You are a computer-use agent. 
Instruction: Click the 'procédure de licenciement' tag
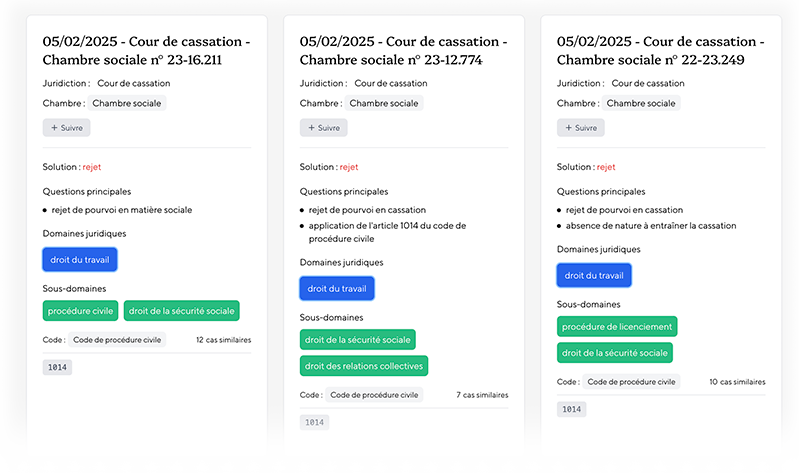click(x=617, y=326)
